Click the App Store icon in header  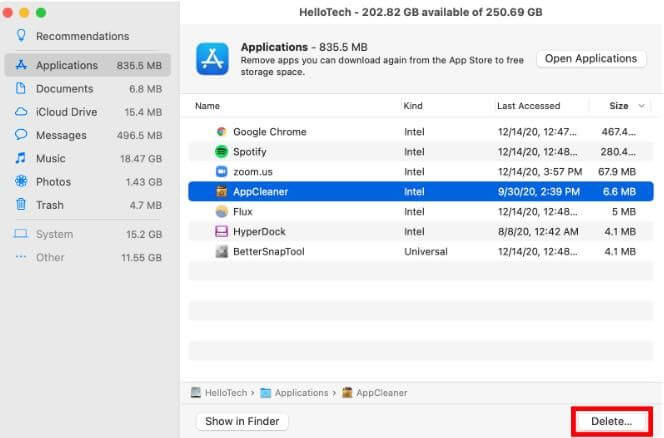pyautogui.click(x=215, y=59)
